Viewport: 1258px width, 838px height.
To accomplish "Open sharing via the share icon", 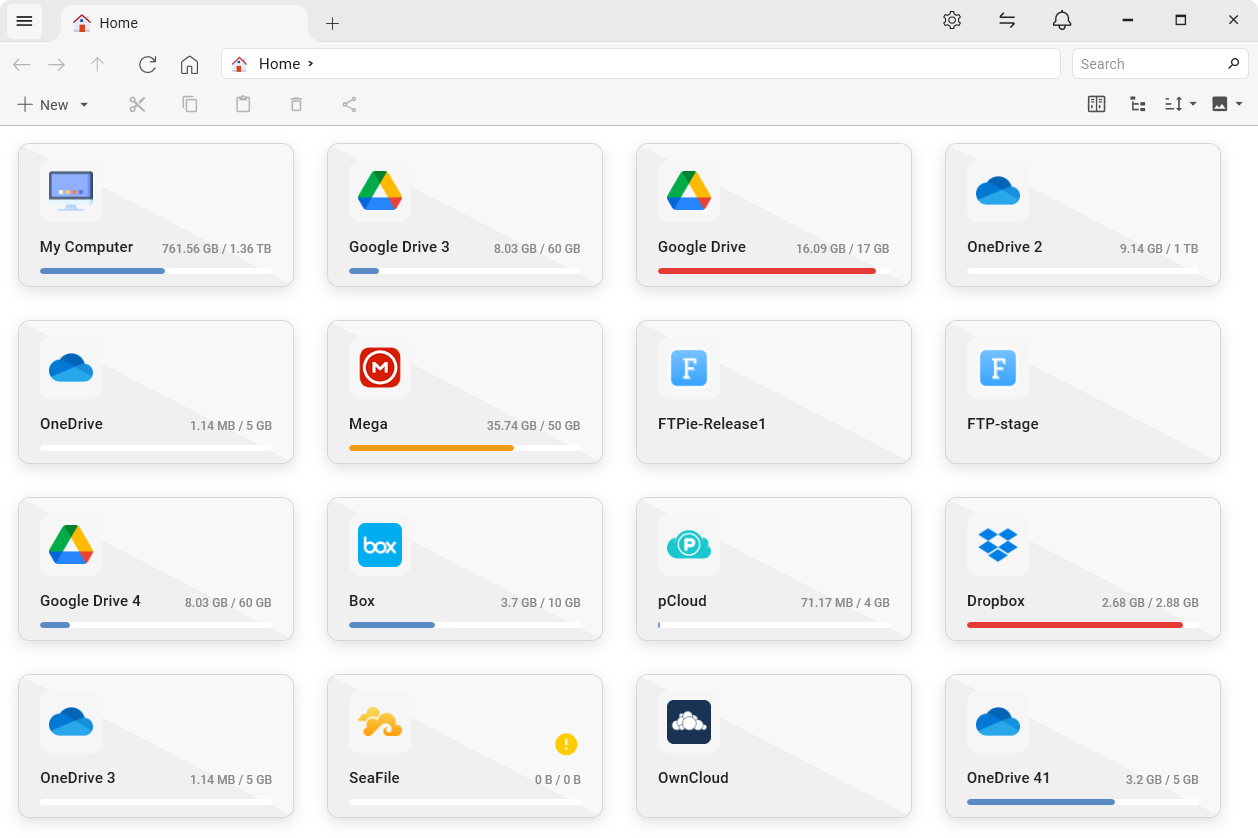I will point(349,104).
